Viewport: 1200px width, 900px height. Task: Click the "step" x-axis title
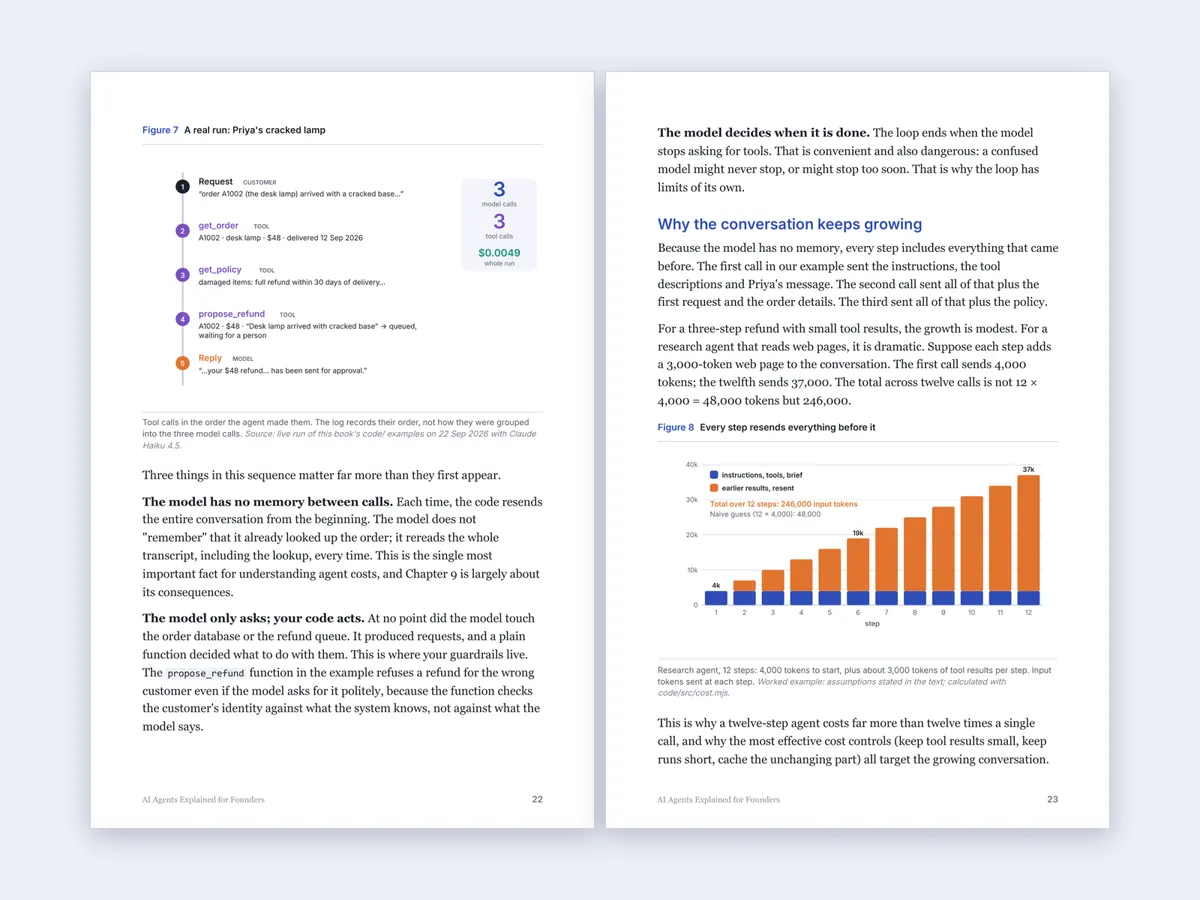click(872, 623)
